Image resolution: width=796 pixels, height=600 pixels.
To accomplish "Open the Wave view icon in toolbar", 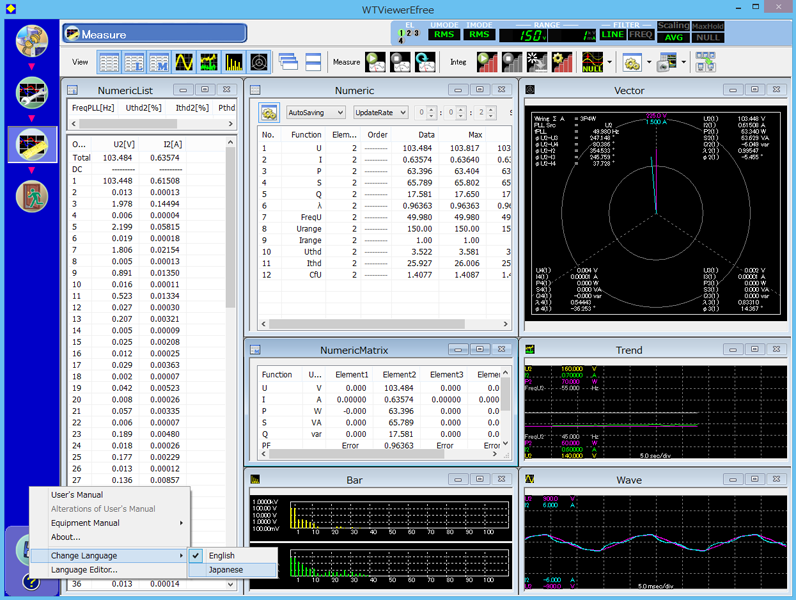I will [x=184, y=62].
